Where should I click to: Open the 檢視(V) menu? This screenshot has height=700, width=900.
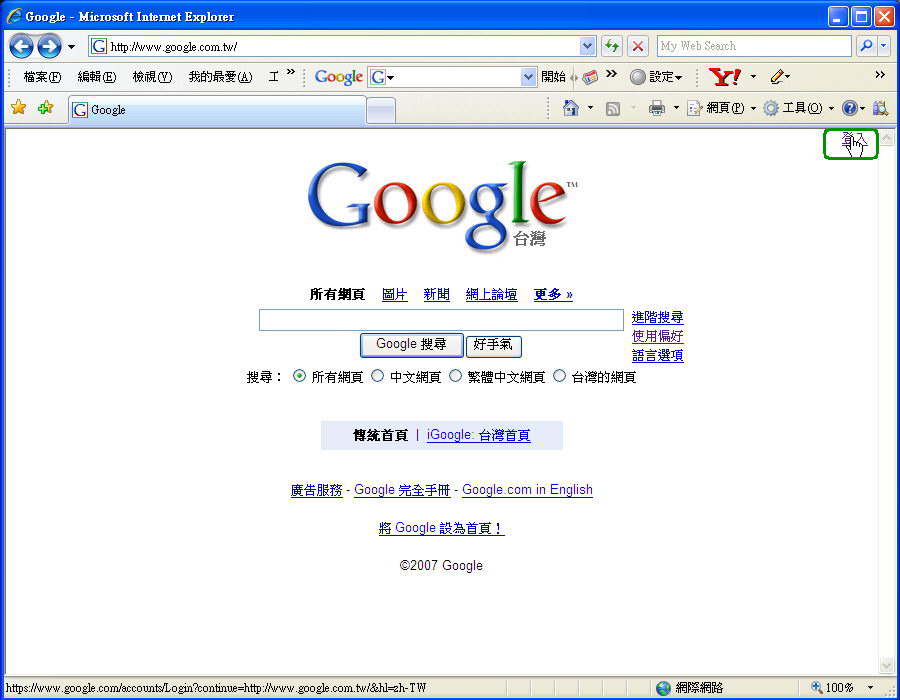[152, 76]
